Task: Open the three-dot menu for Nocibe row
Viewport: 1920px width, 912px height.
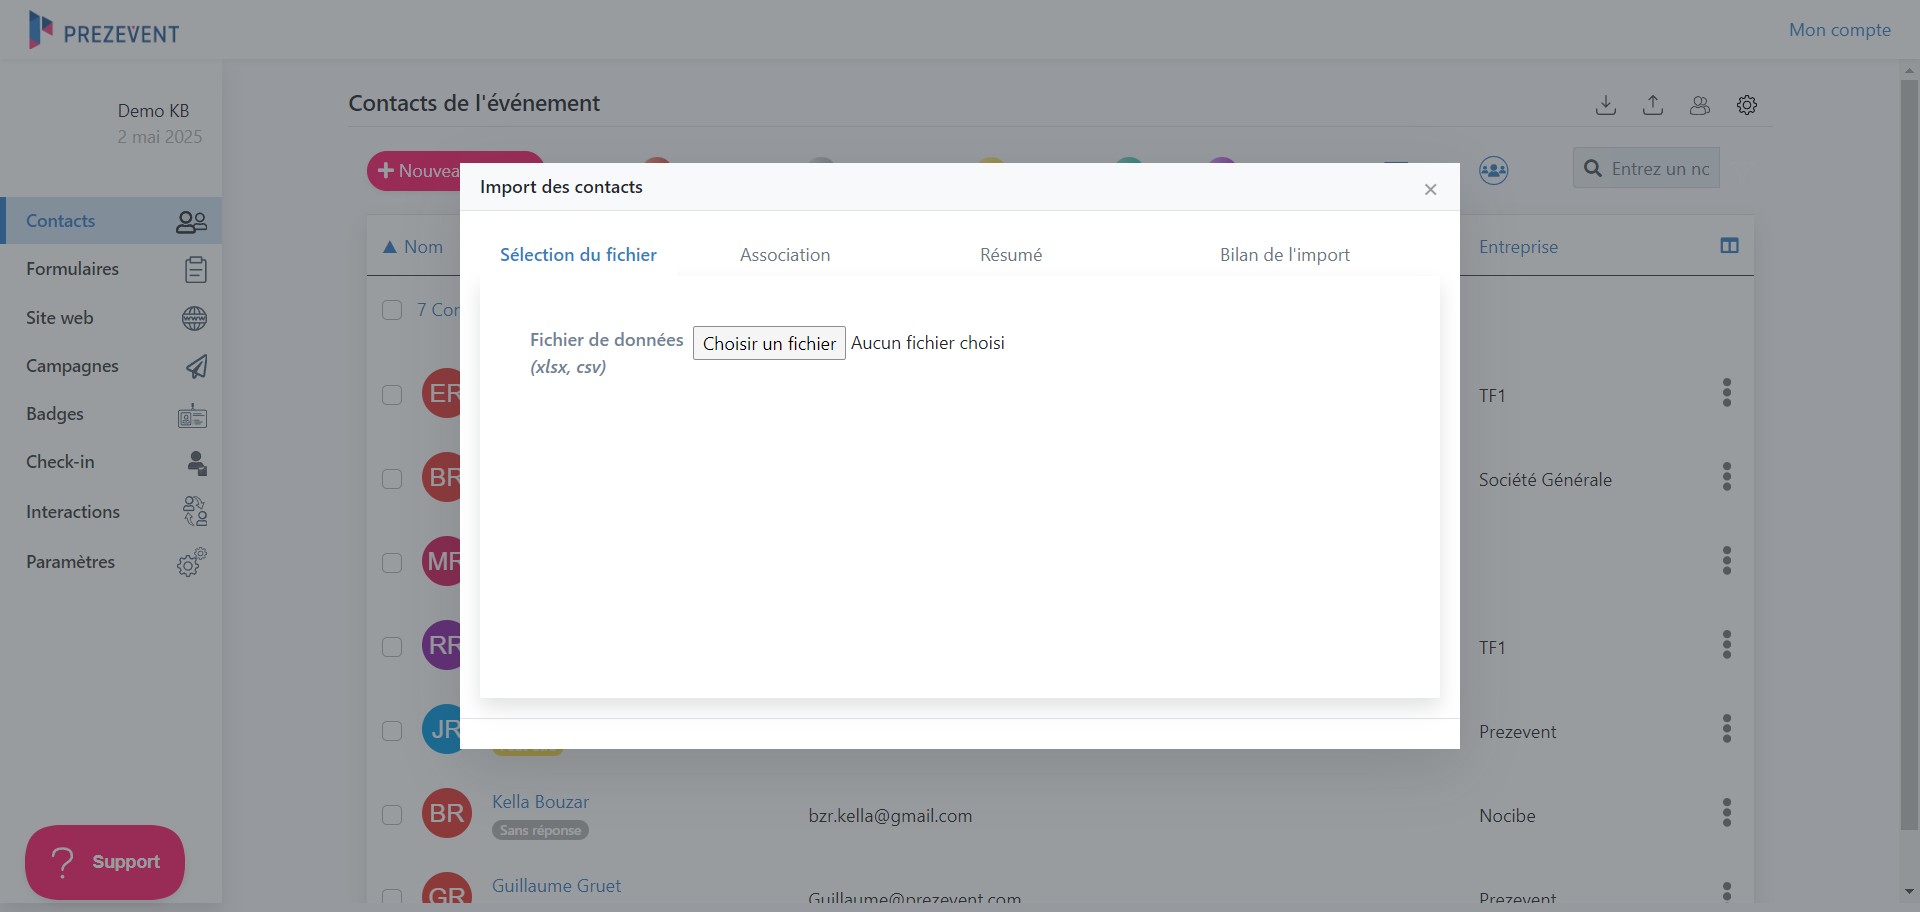Action: [1727, 813]
